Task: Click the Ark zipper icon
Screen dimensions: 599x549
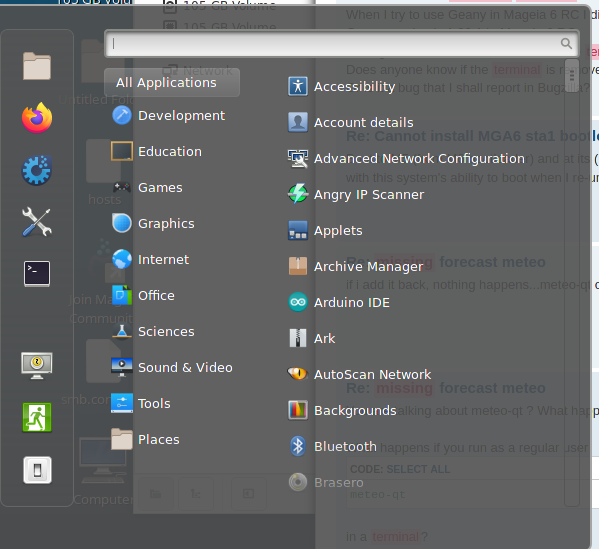Action: (x=298, y=338)
